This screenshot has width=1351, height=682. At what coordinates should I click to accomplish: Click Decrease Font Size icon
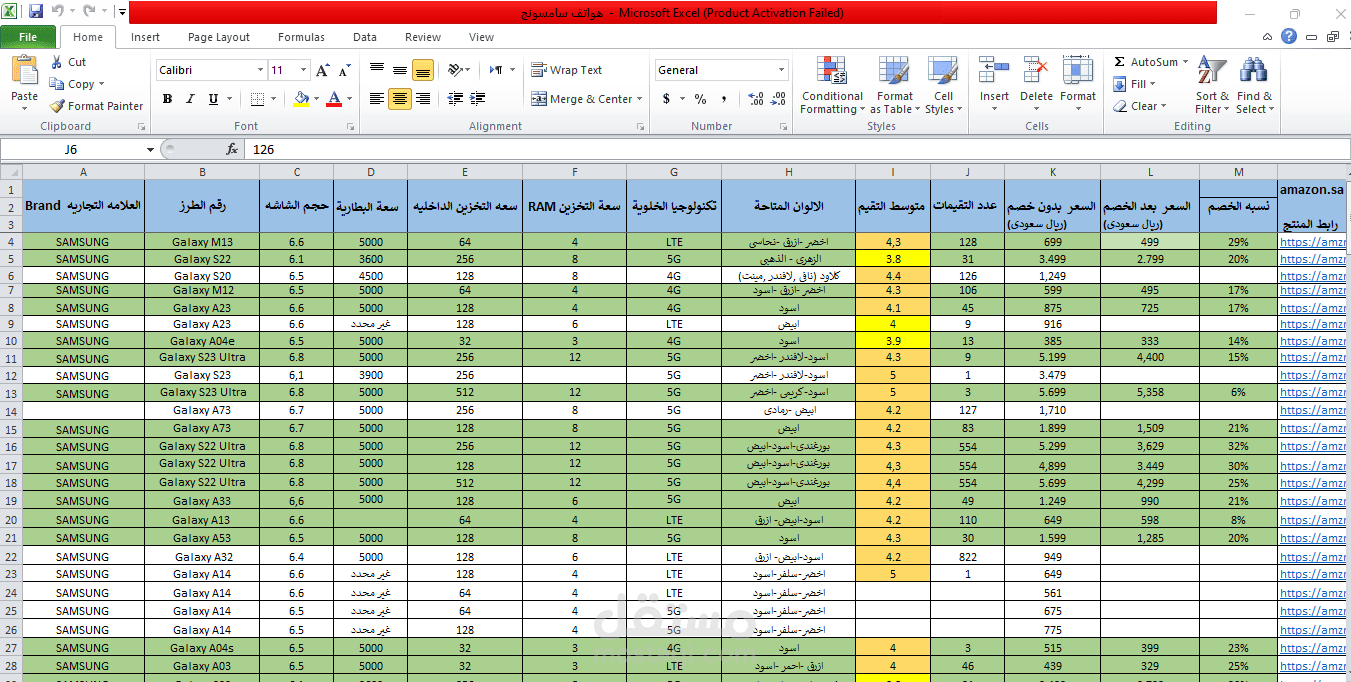[344, 70]
